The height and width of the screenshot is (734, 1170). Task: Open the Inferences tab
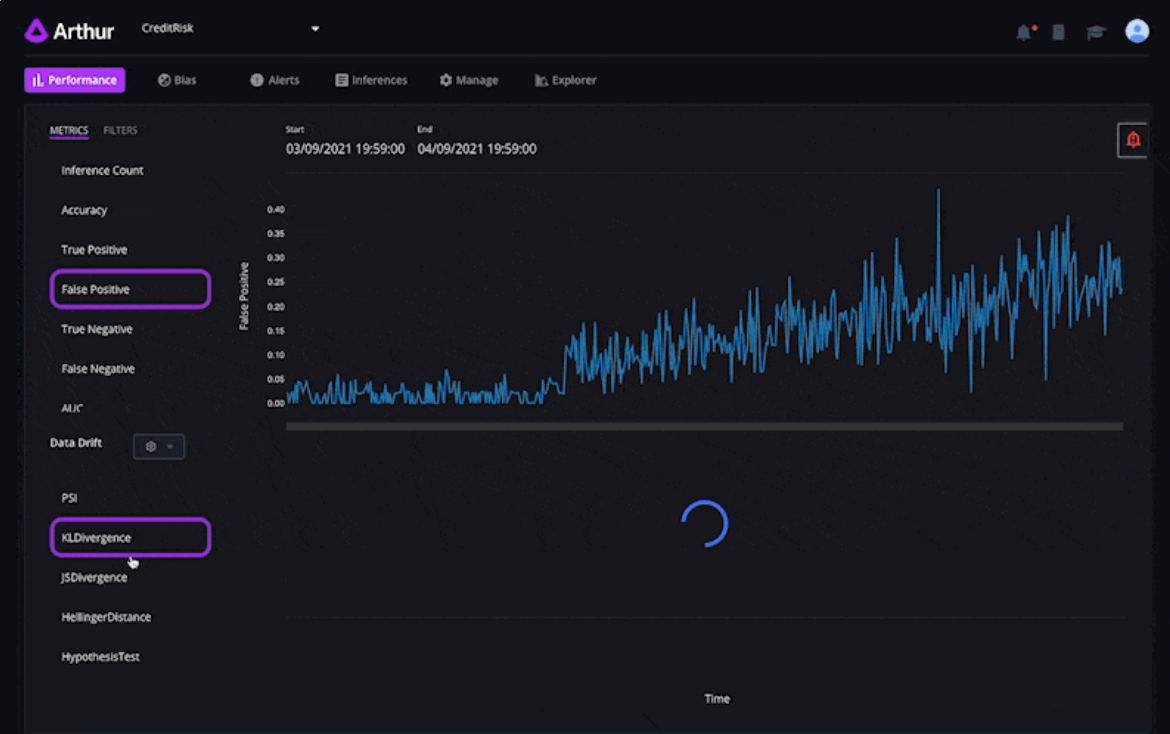(x=371, y=80)
